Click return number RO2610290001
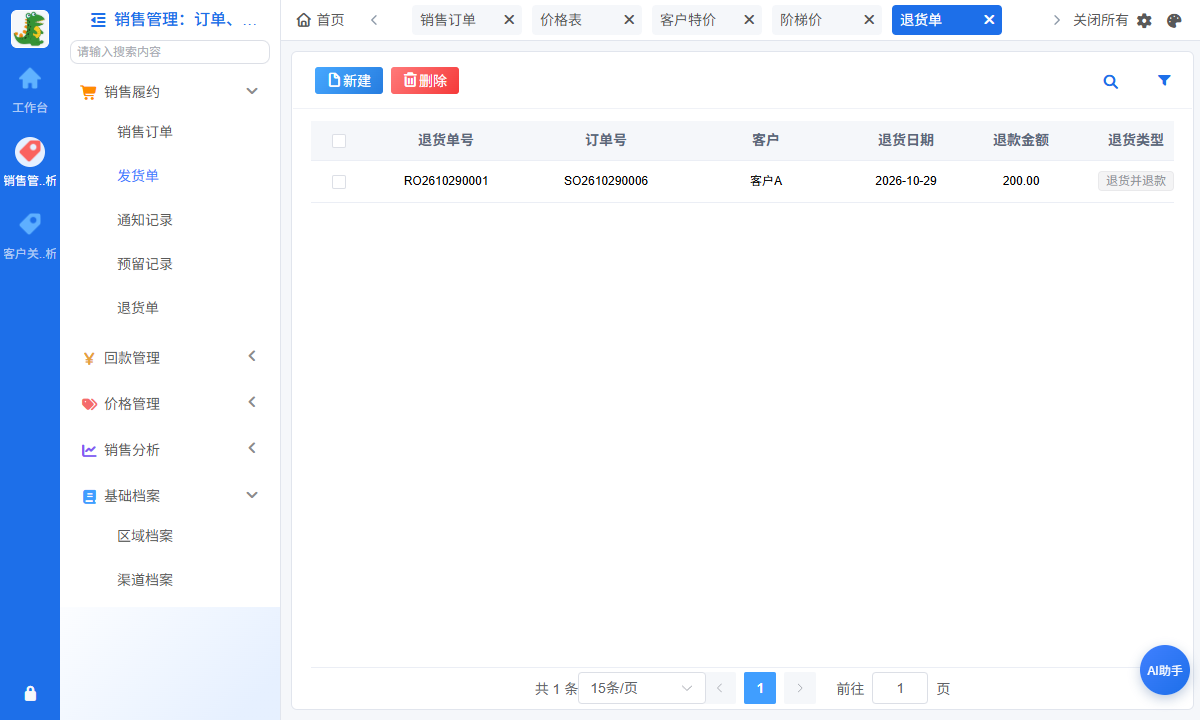 click(446, 182)
